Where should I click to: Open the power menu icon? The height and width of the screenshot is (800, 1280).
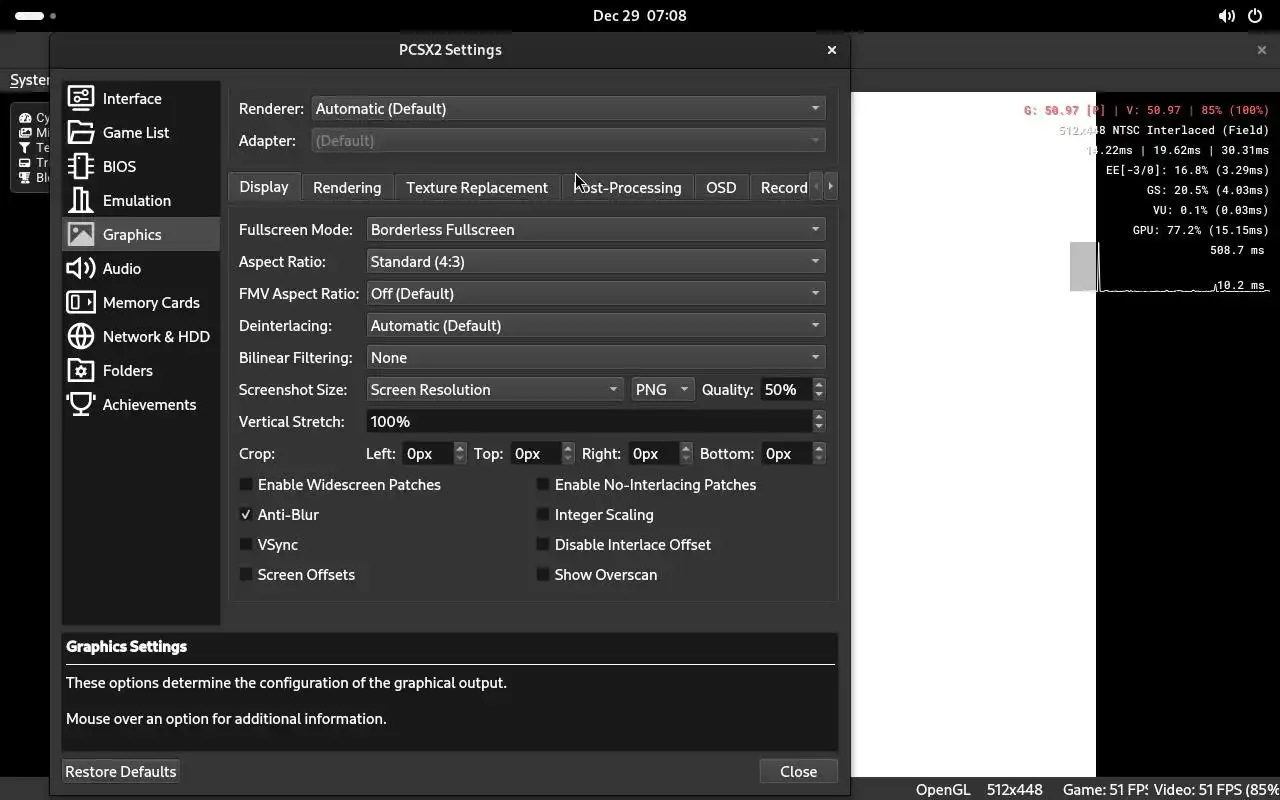[1254, 16]
